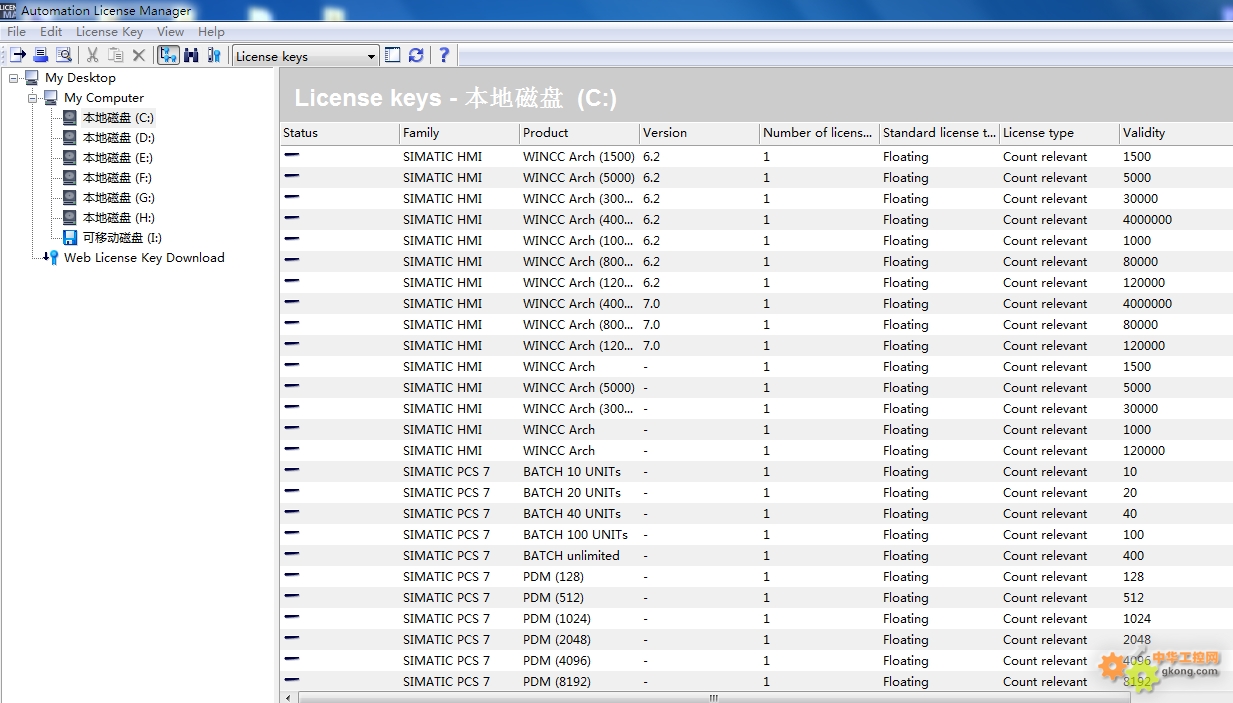Screen dimensions: 1233x703
Task: Select My Computer in the tree
Action: 104,98
